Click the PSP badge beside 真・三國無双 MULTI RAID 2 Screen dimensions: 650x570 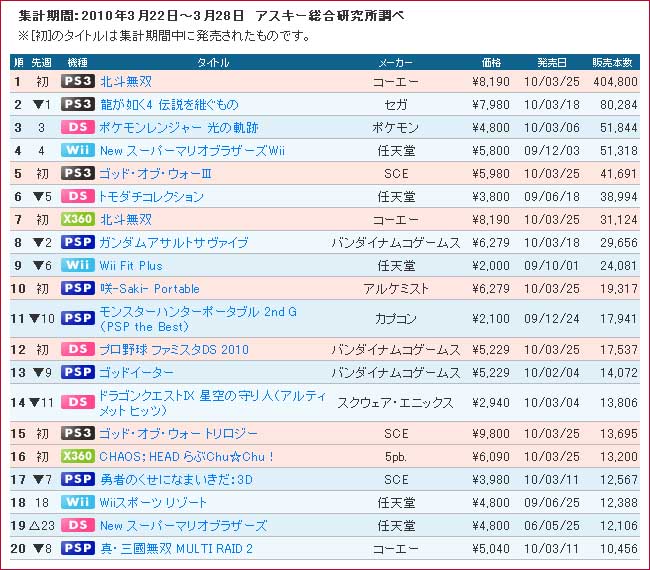(78, 548)
